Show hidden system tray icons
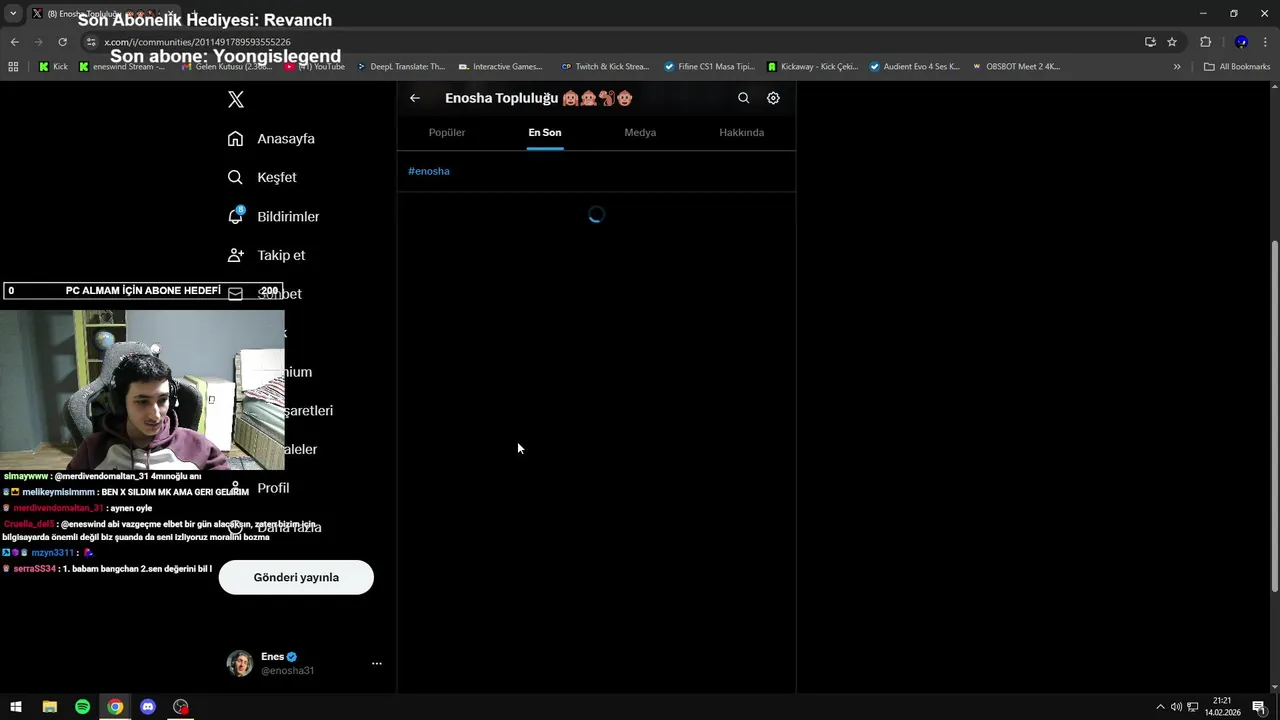The width and height of the screenshot is (1280, 720). pyautogui.click(x=1160, y=707)
